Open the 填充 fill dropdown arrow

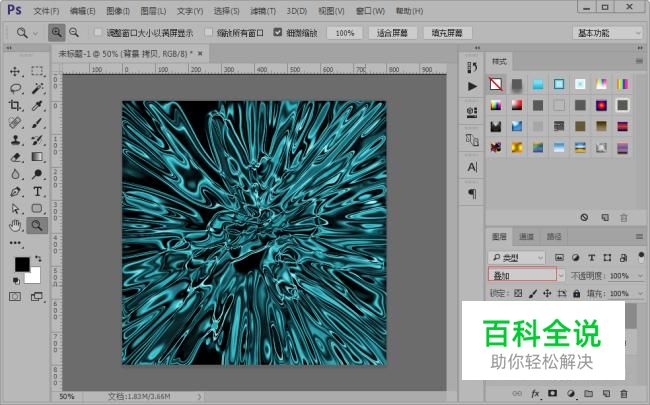point(640,293)
